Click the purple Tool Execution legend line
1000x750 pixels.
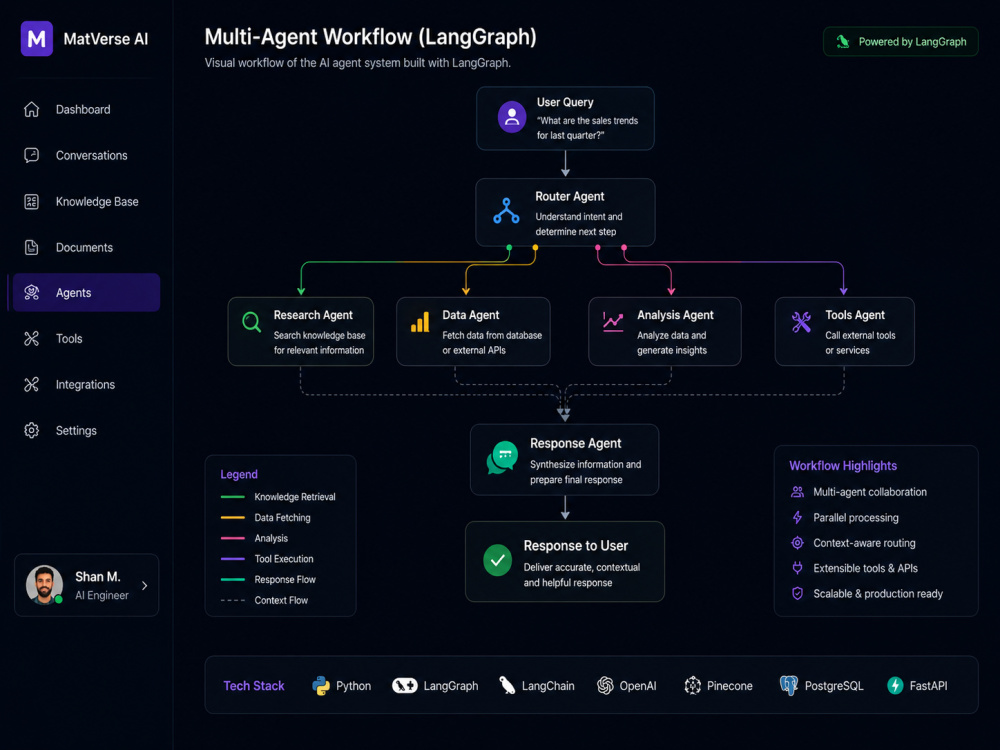coord(233,559)
